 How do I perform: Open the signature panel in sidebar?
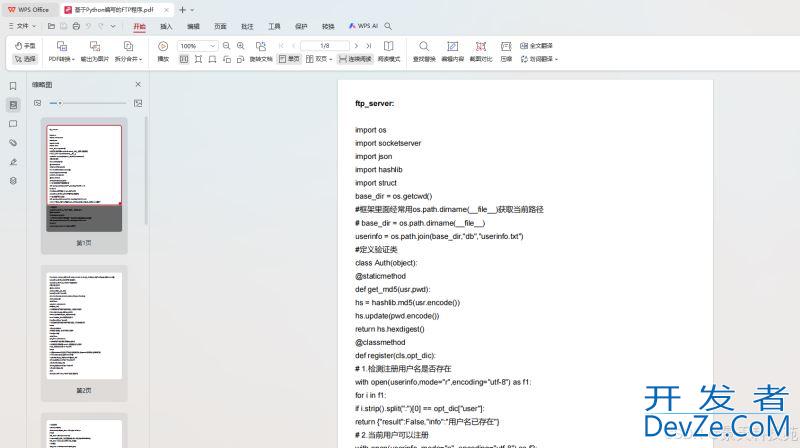(13, 162)
